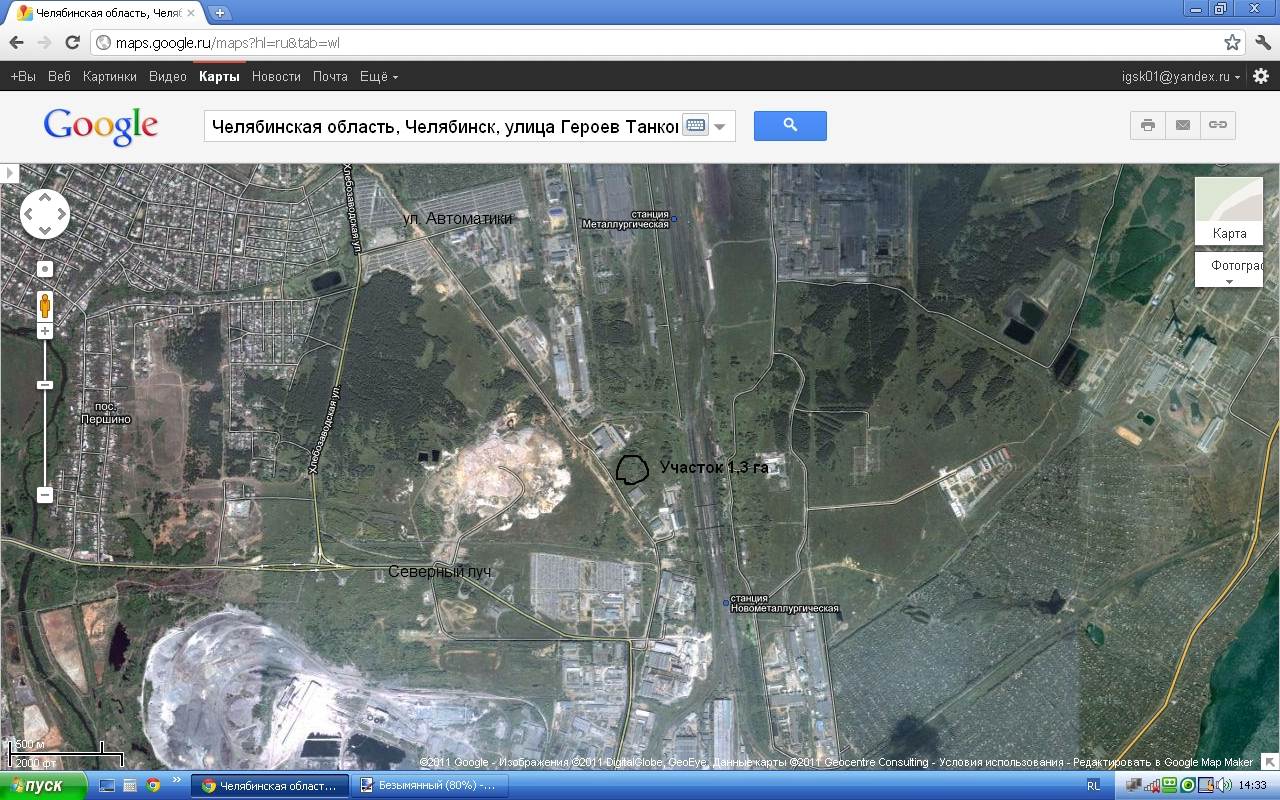The height and width of the screenshot is (800, 1280).
Task: Click the print map icon
Action: (1148, 125)
